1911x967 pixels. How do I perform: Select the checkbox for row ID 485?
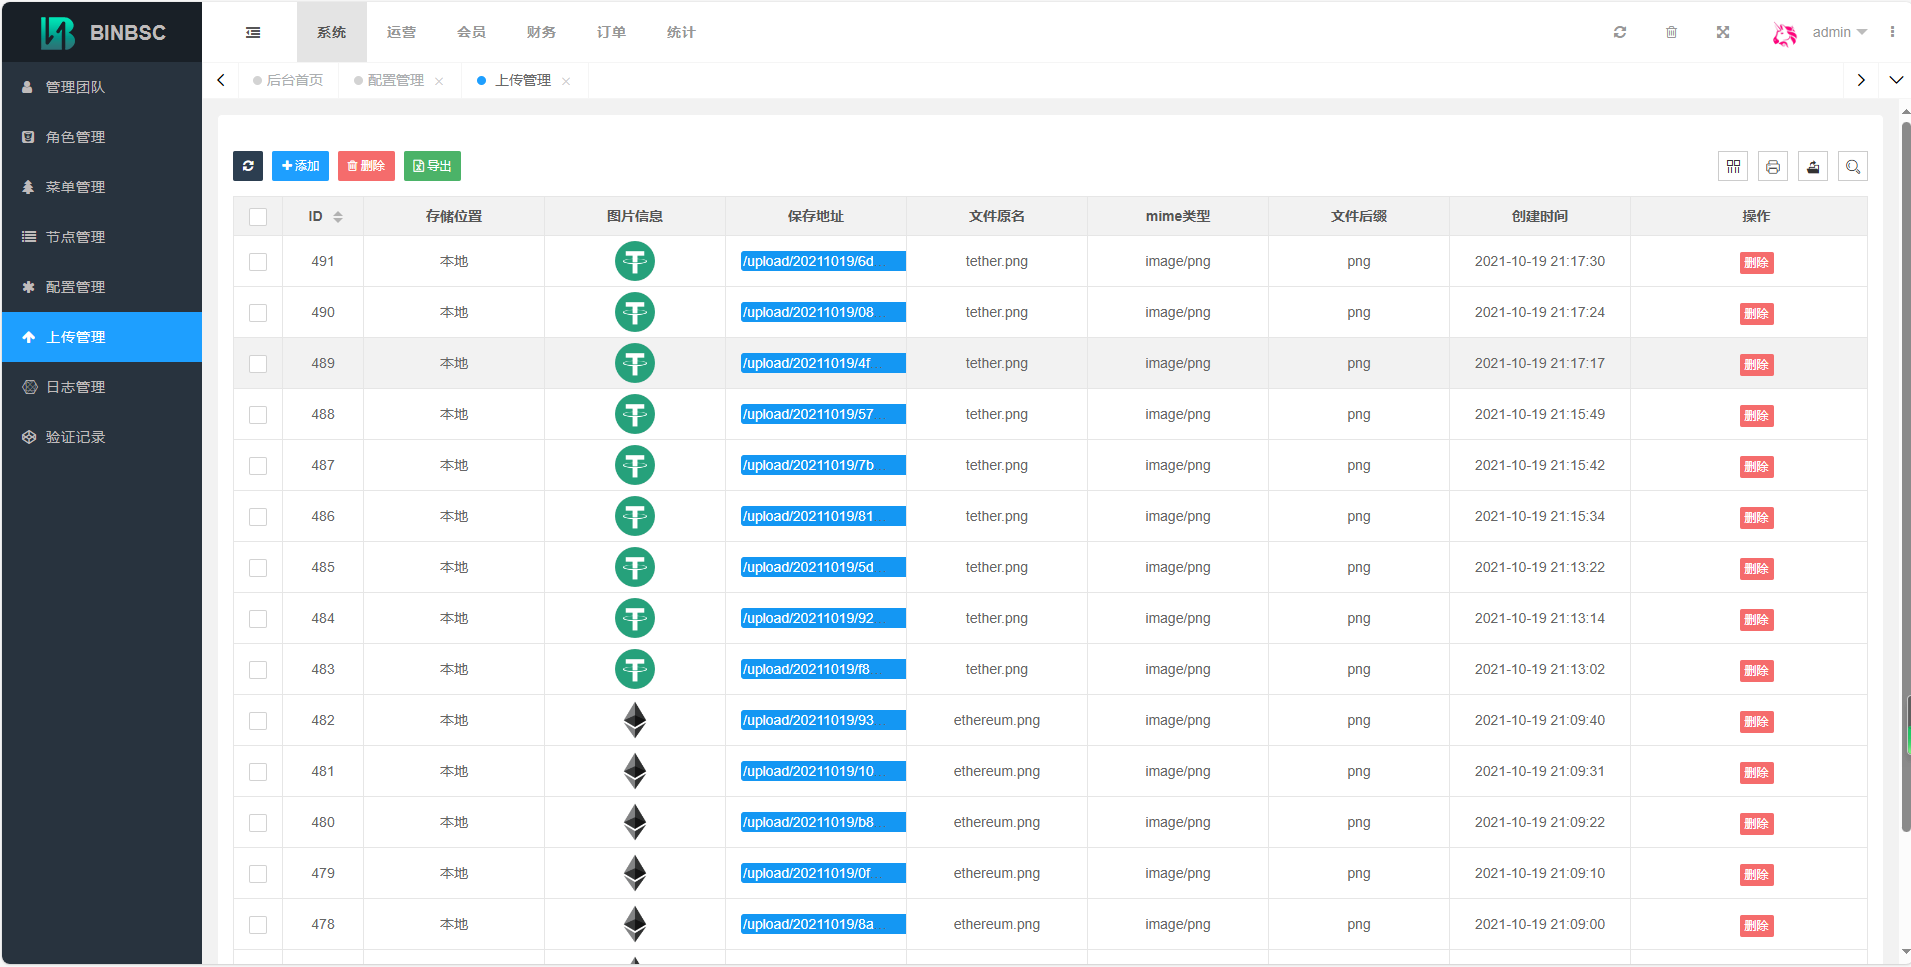click(258, 568)
